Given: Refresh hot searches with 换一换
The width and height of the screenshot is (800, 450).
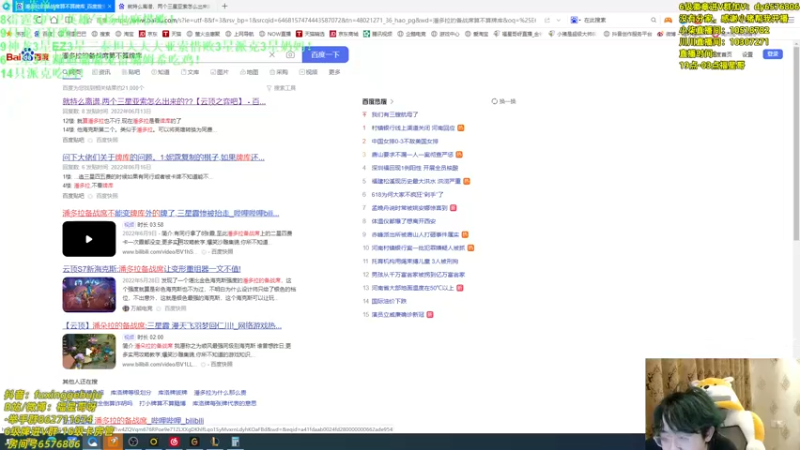Looking at the screenshot, I should click(x=504, y=102).
